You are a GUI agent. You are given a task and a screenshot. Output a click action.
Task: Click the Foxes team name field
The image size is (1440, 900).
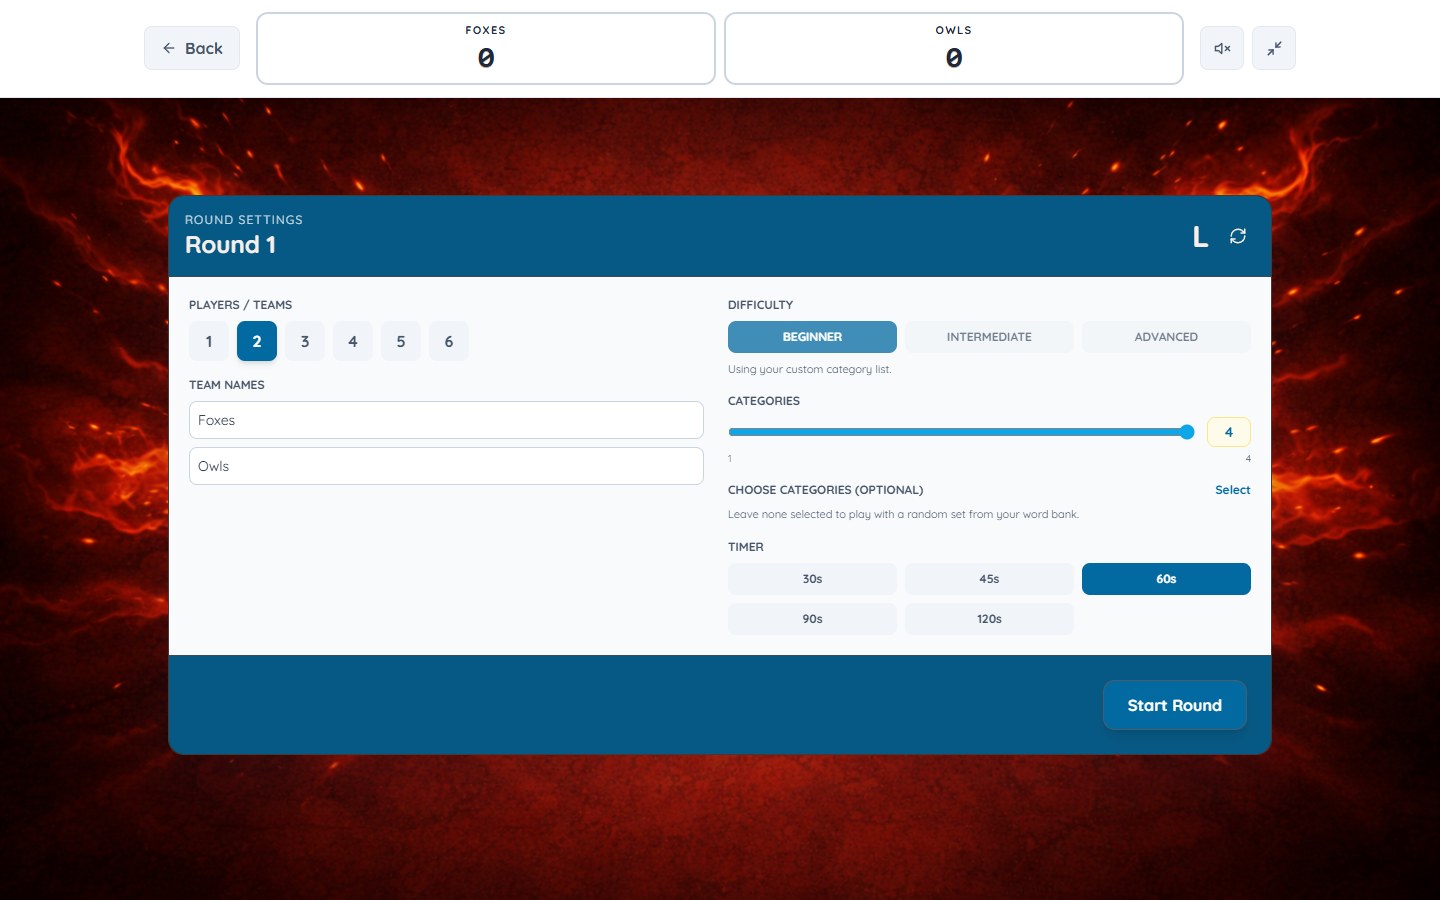click(x=446, y=420)
